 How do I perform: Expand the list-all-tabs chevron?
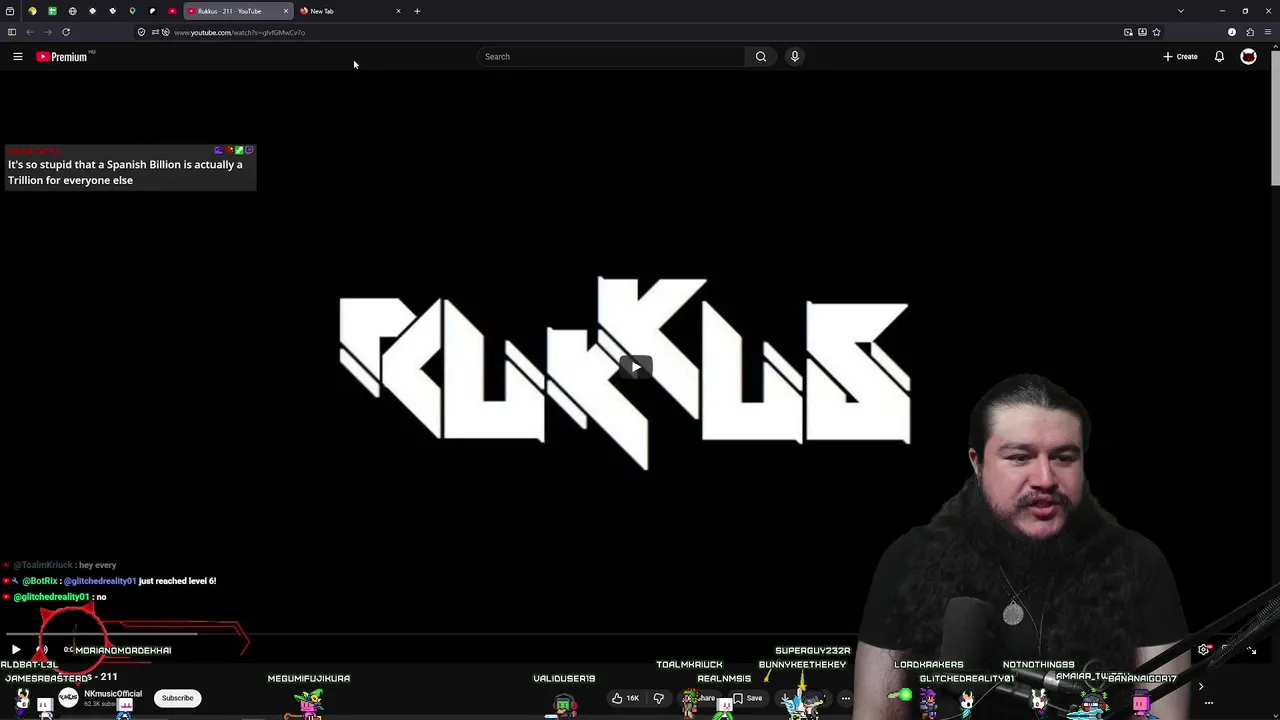[1181, 11]
